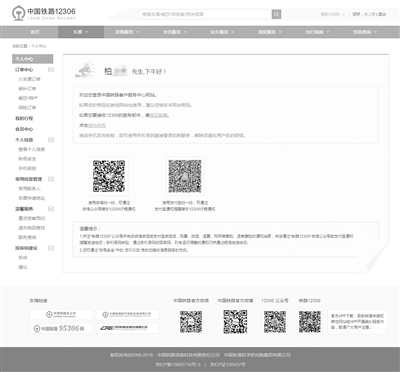Viewport: 400px width, 372px height.
Task: Click the 友情链接 footer heading
Action: (x=38, y=301)
